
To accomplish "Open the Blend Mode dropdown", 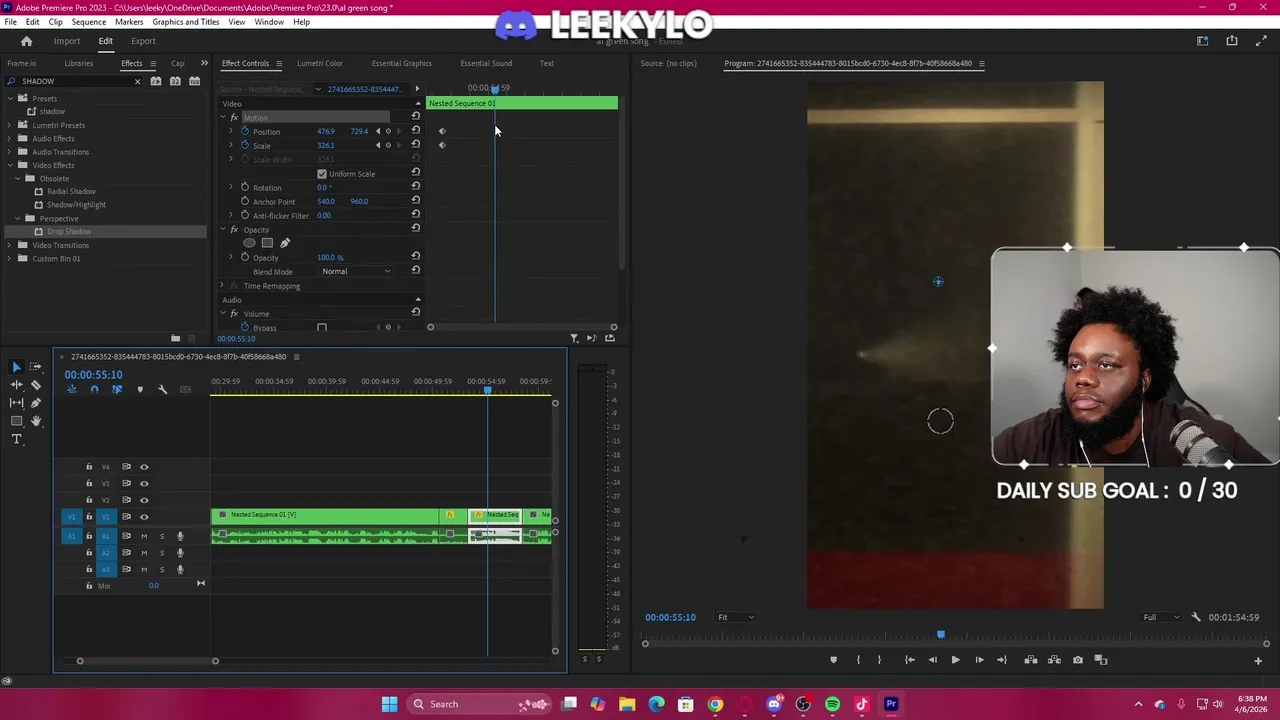I will tap(356, 271).
